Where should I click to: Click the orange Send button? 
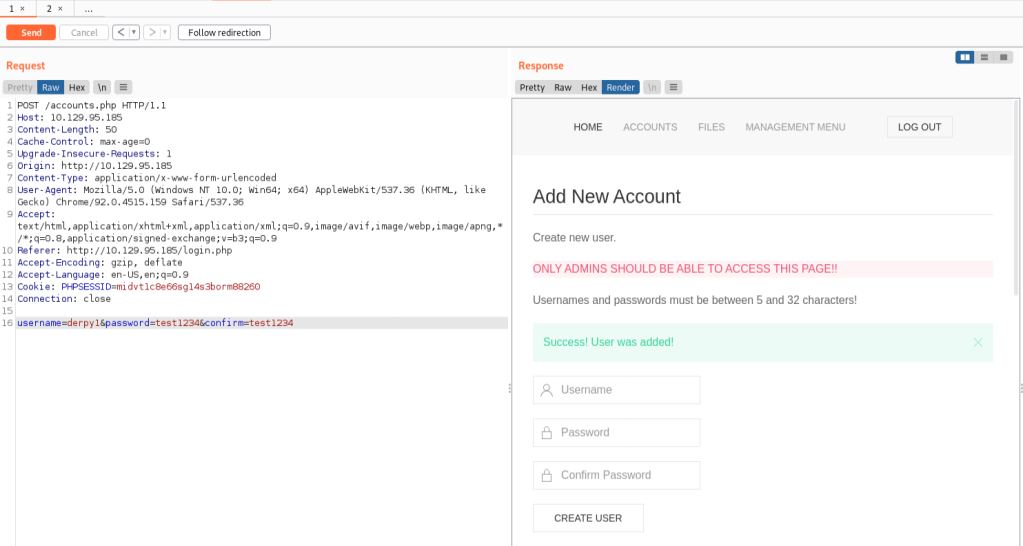pyautogui.click(x=31, y=33)
